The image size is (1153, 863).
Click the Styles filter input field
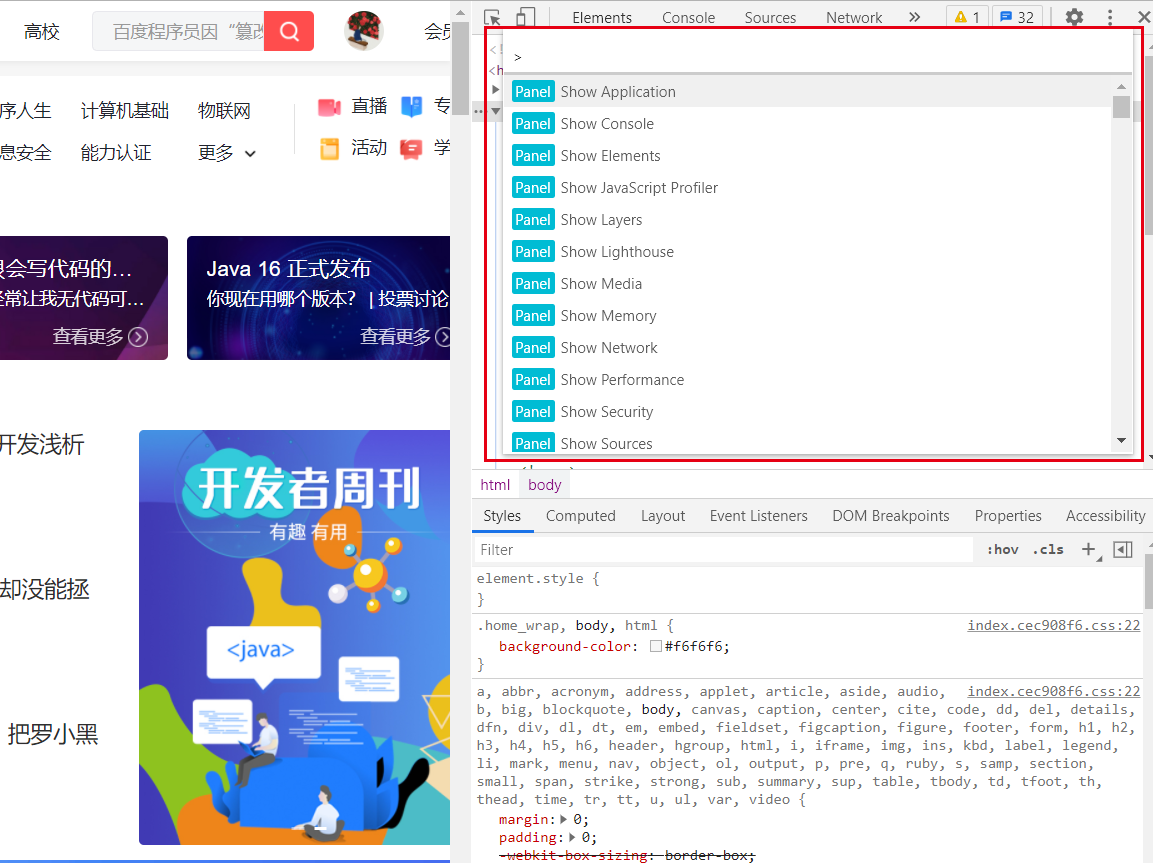coord(700,549)
